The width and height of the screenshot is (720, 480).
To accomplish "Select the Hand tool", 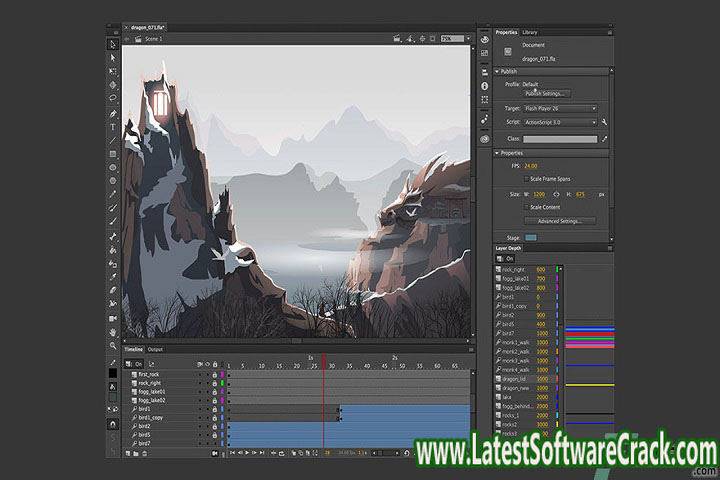I will pos(113,331).
